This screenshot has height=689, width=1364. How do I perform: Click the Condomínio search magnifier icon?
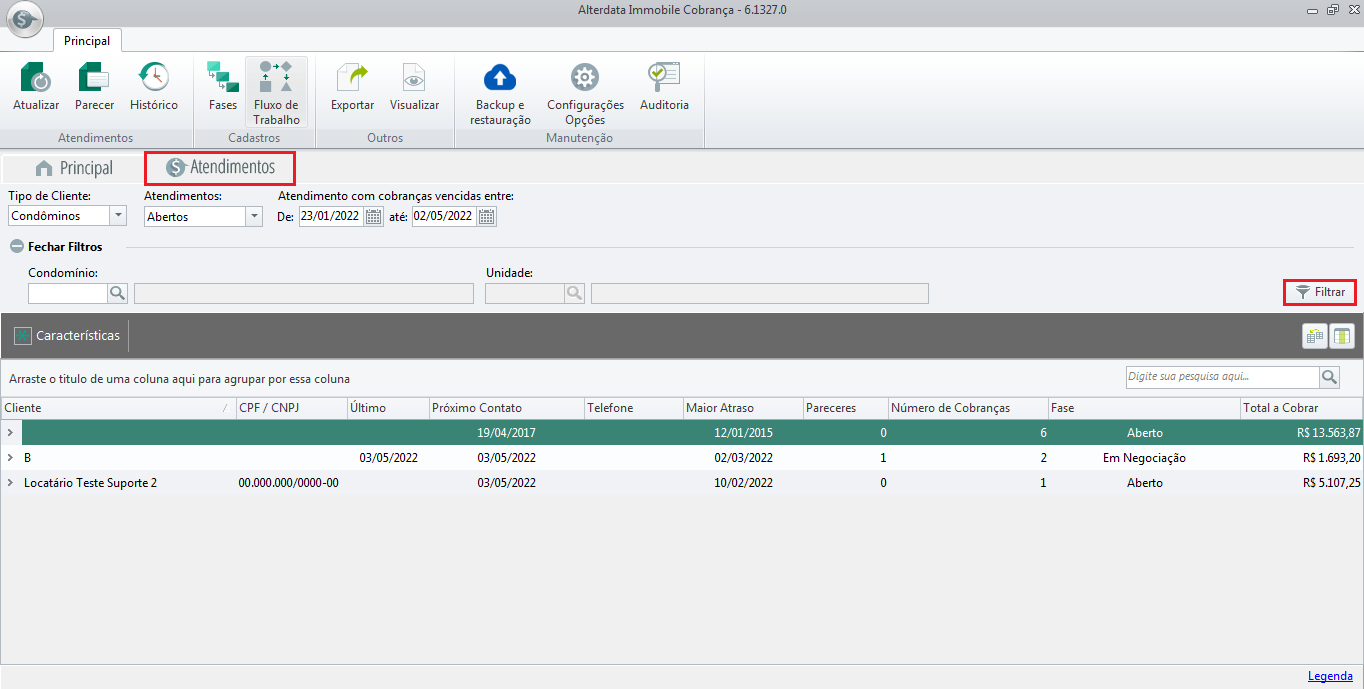click(x=118, y=293)
